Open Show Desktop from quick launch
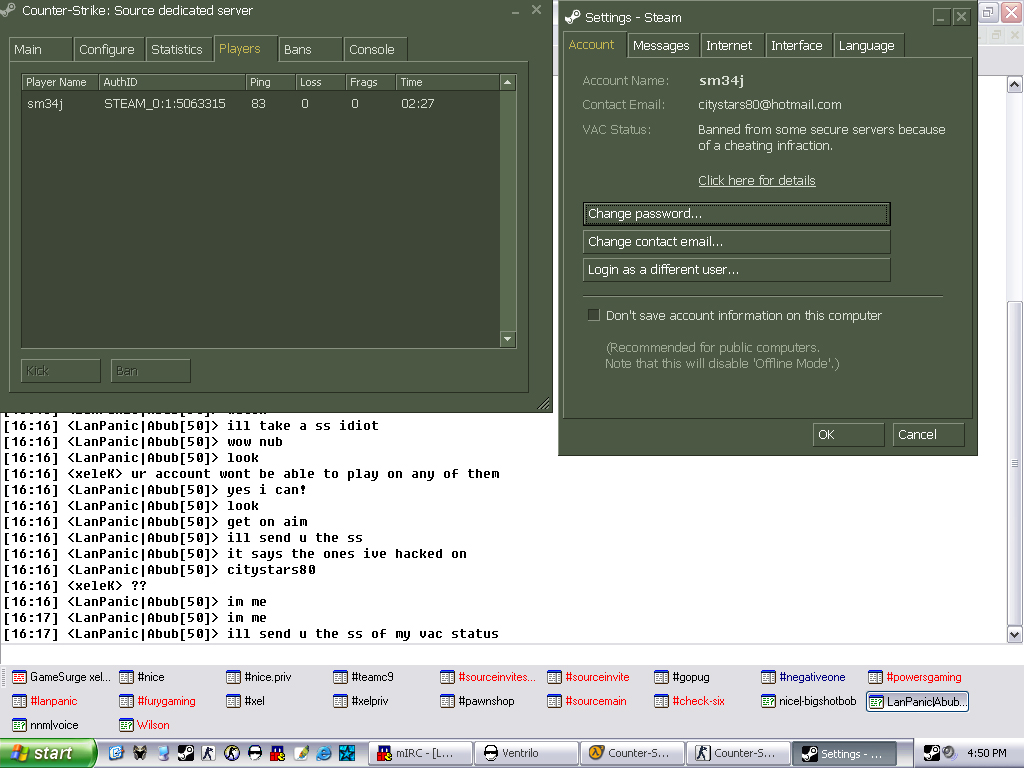 tap(116, 753)
